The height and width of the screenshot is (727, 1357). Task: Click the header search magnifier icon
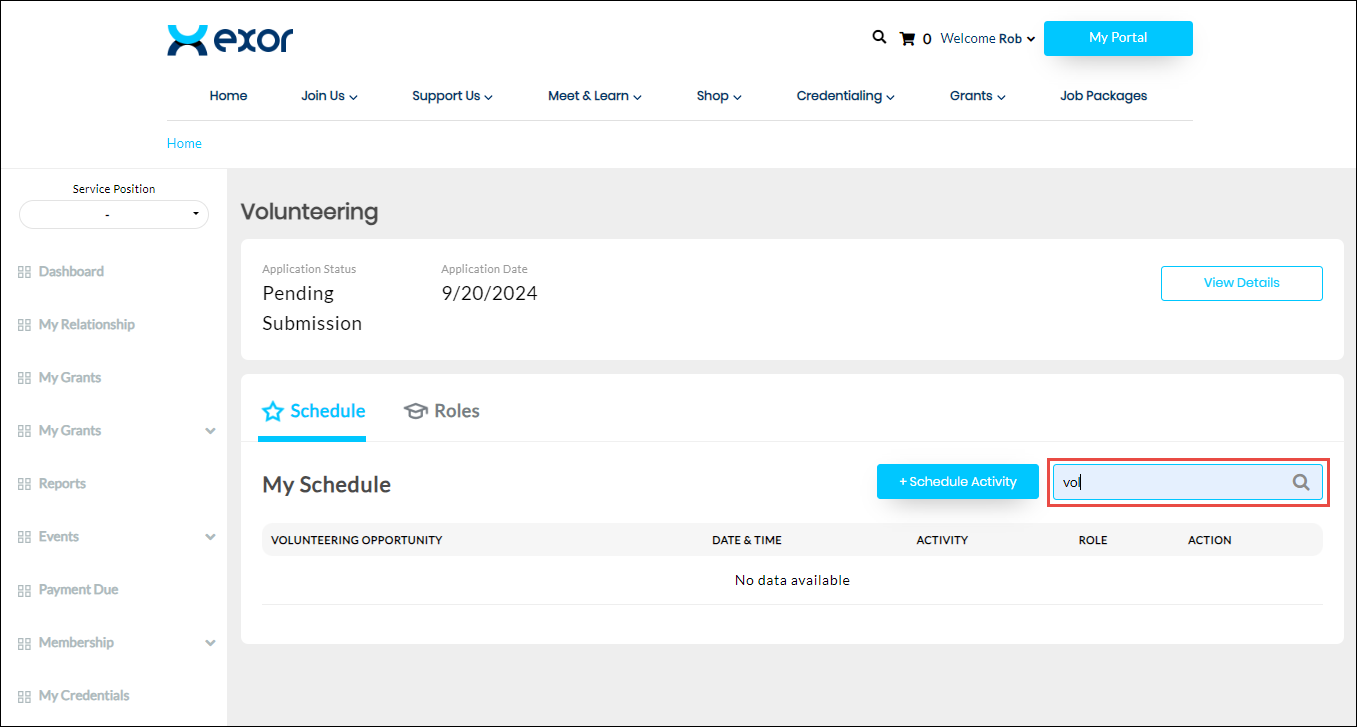[x=879, y=37]
